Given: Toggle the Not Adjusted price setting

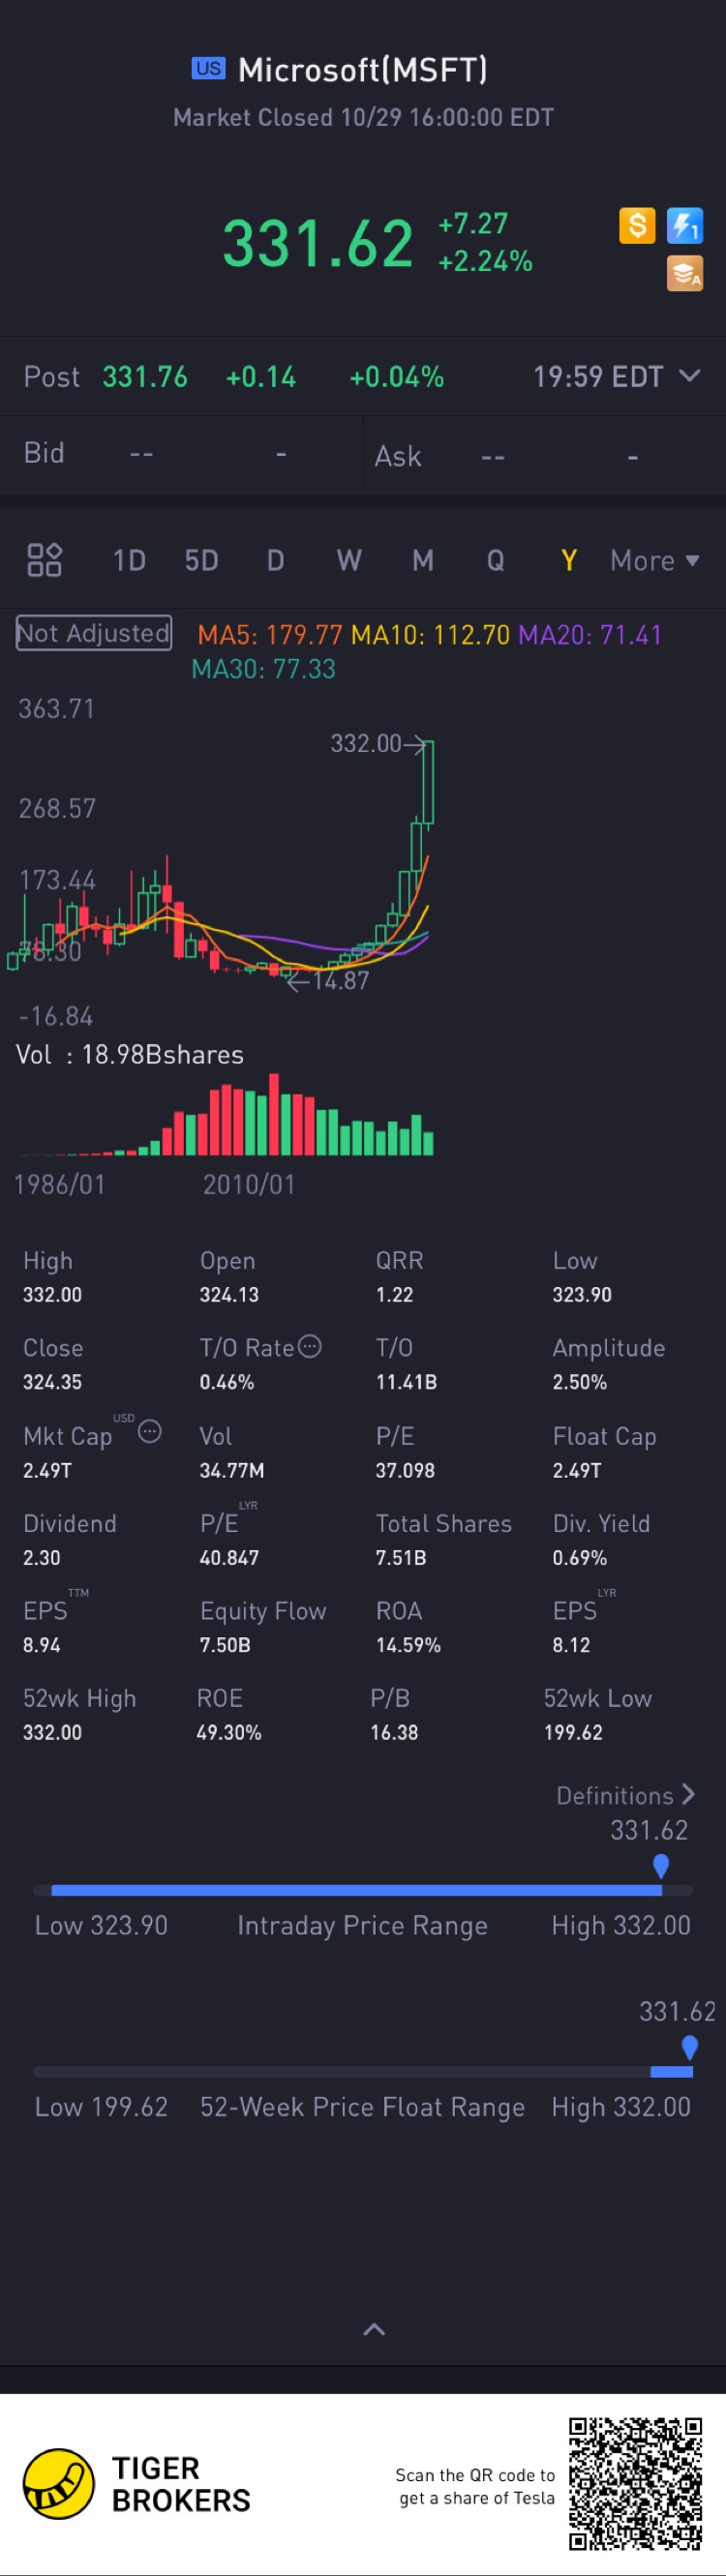Looking at the screenshot, I should pyautogui.click(x=94, y=633).
